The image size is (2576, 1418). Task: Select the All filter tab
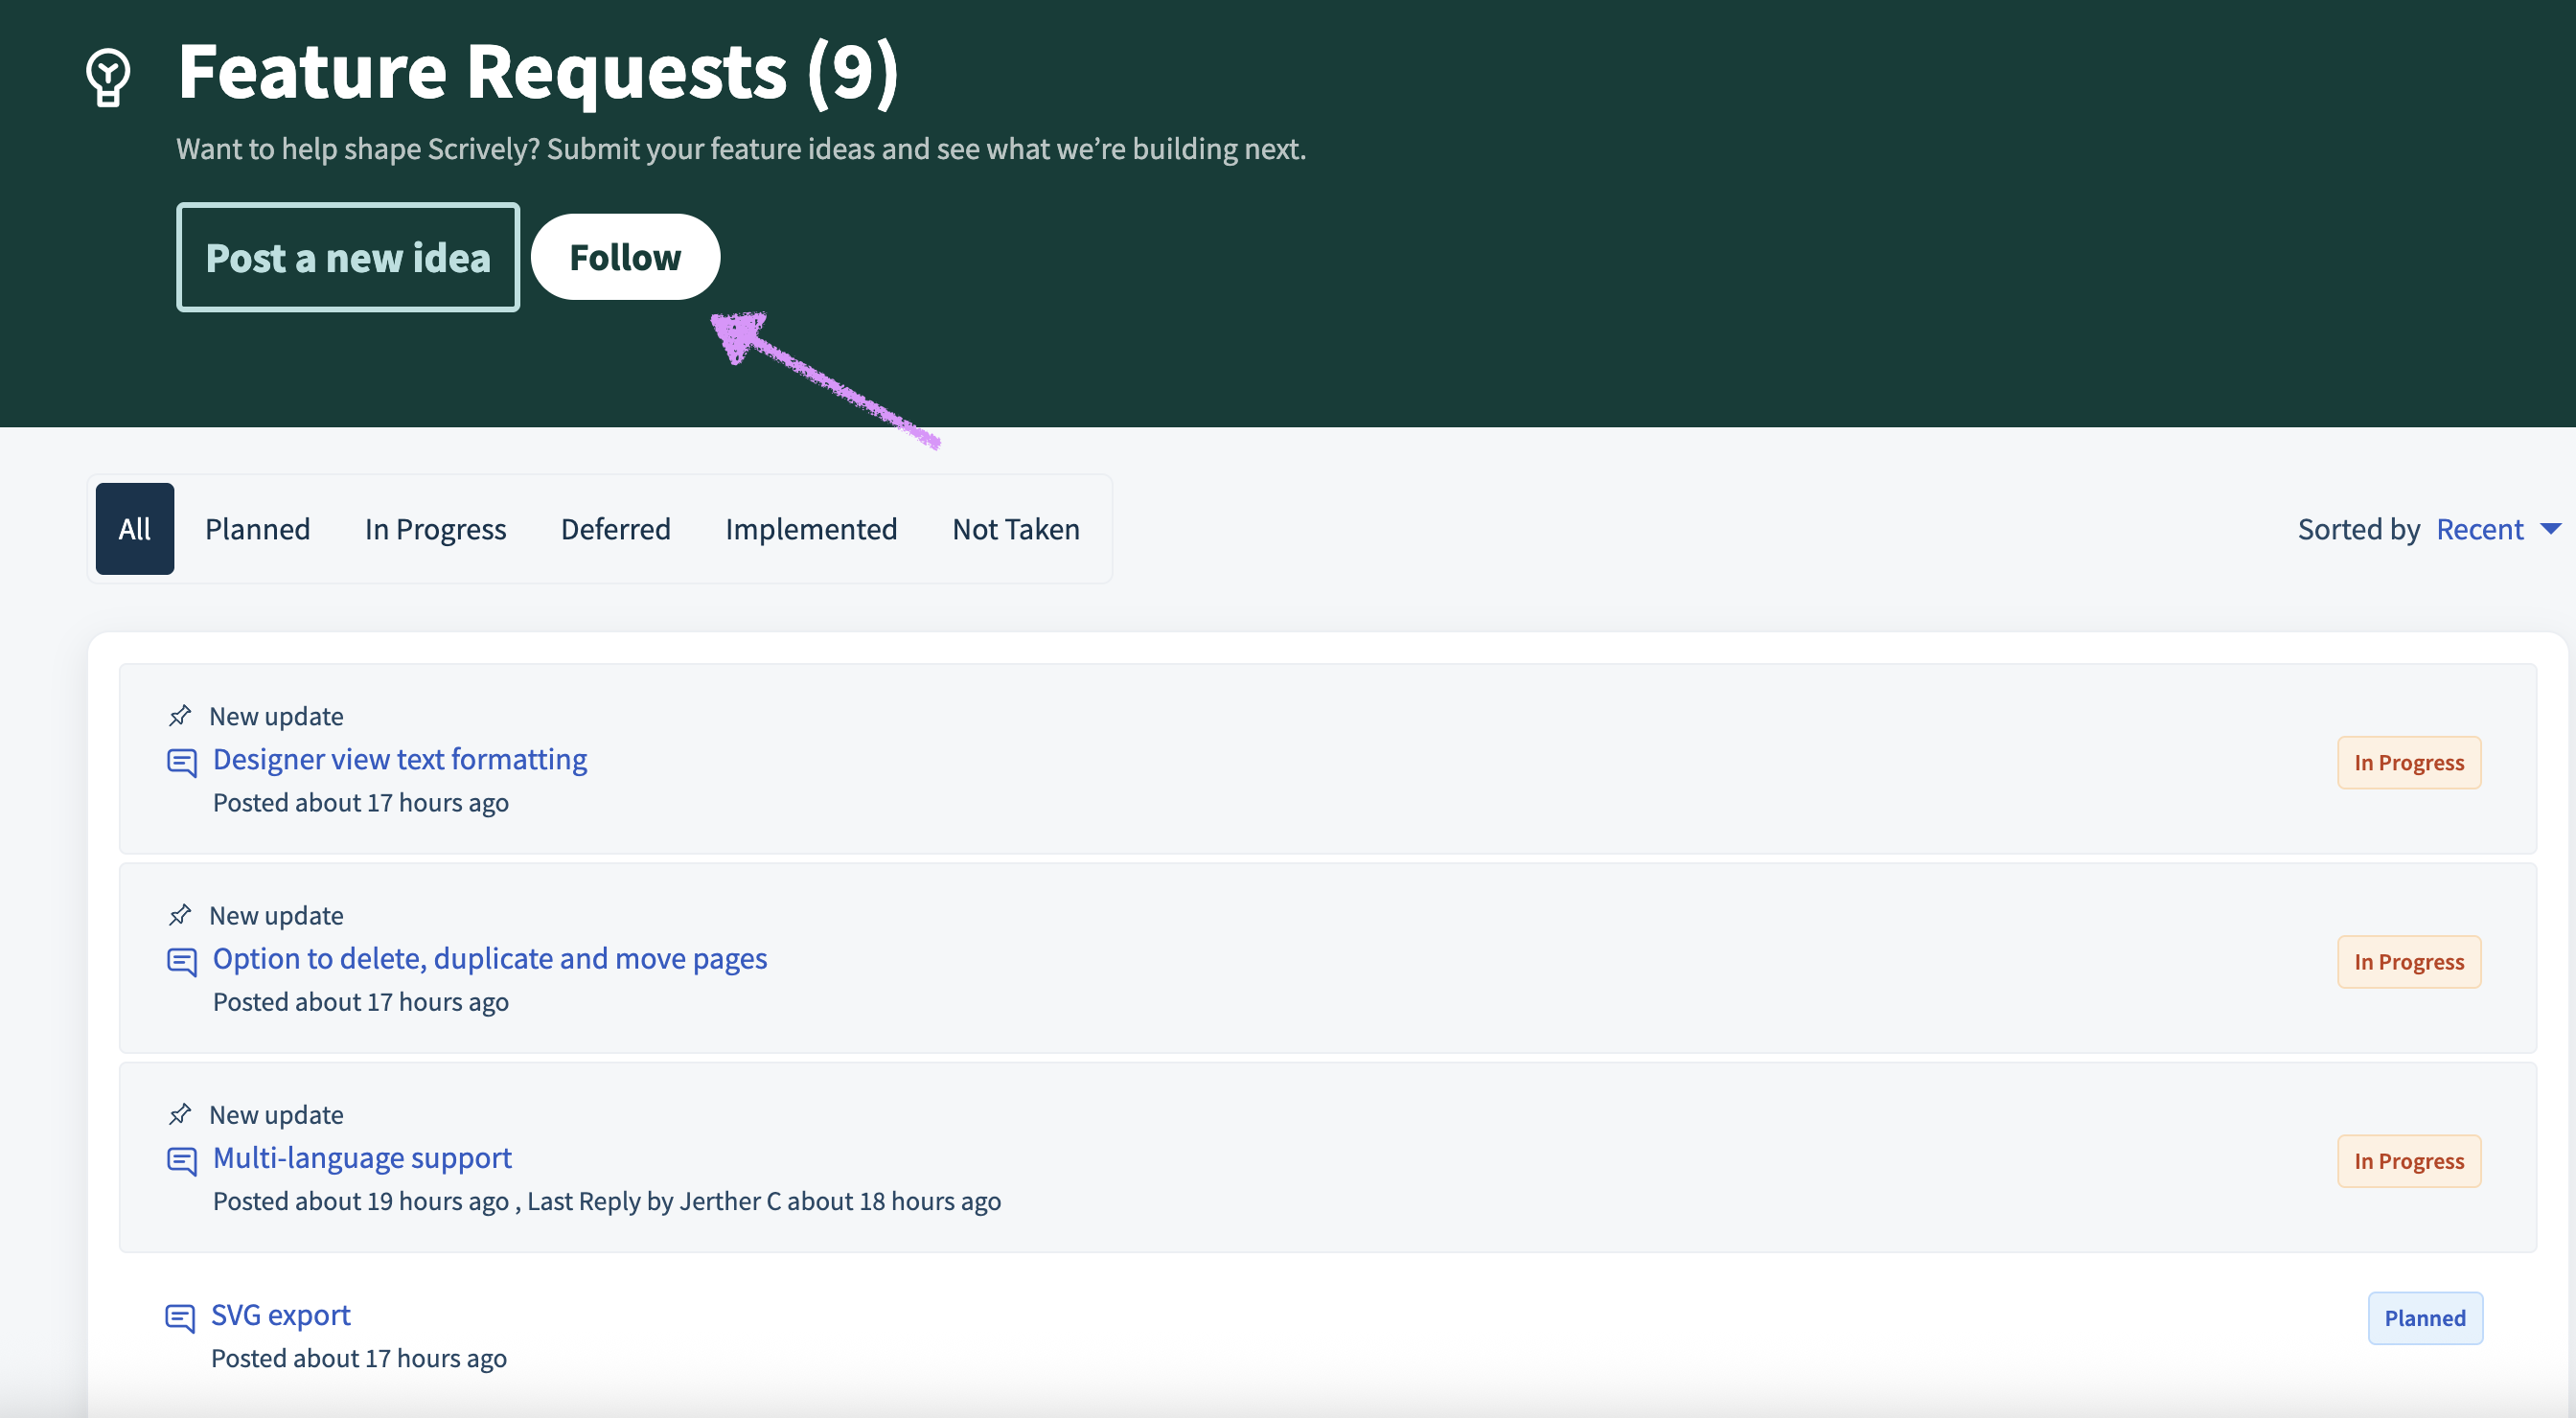pos(134,529)
